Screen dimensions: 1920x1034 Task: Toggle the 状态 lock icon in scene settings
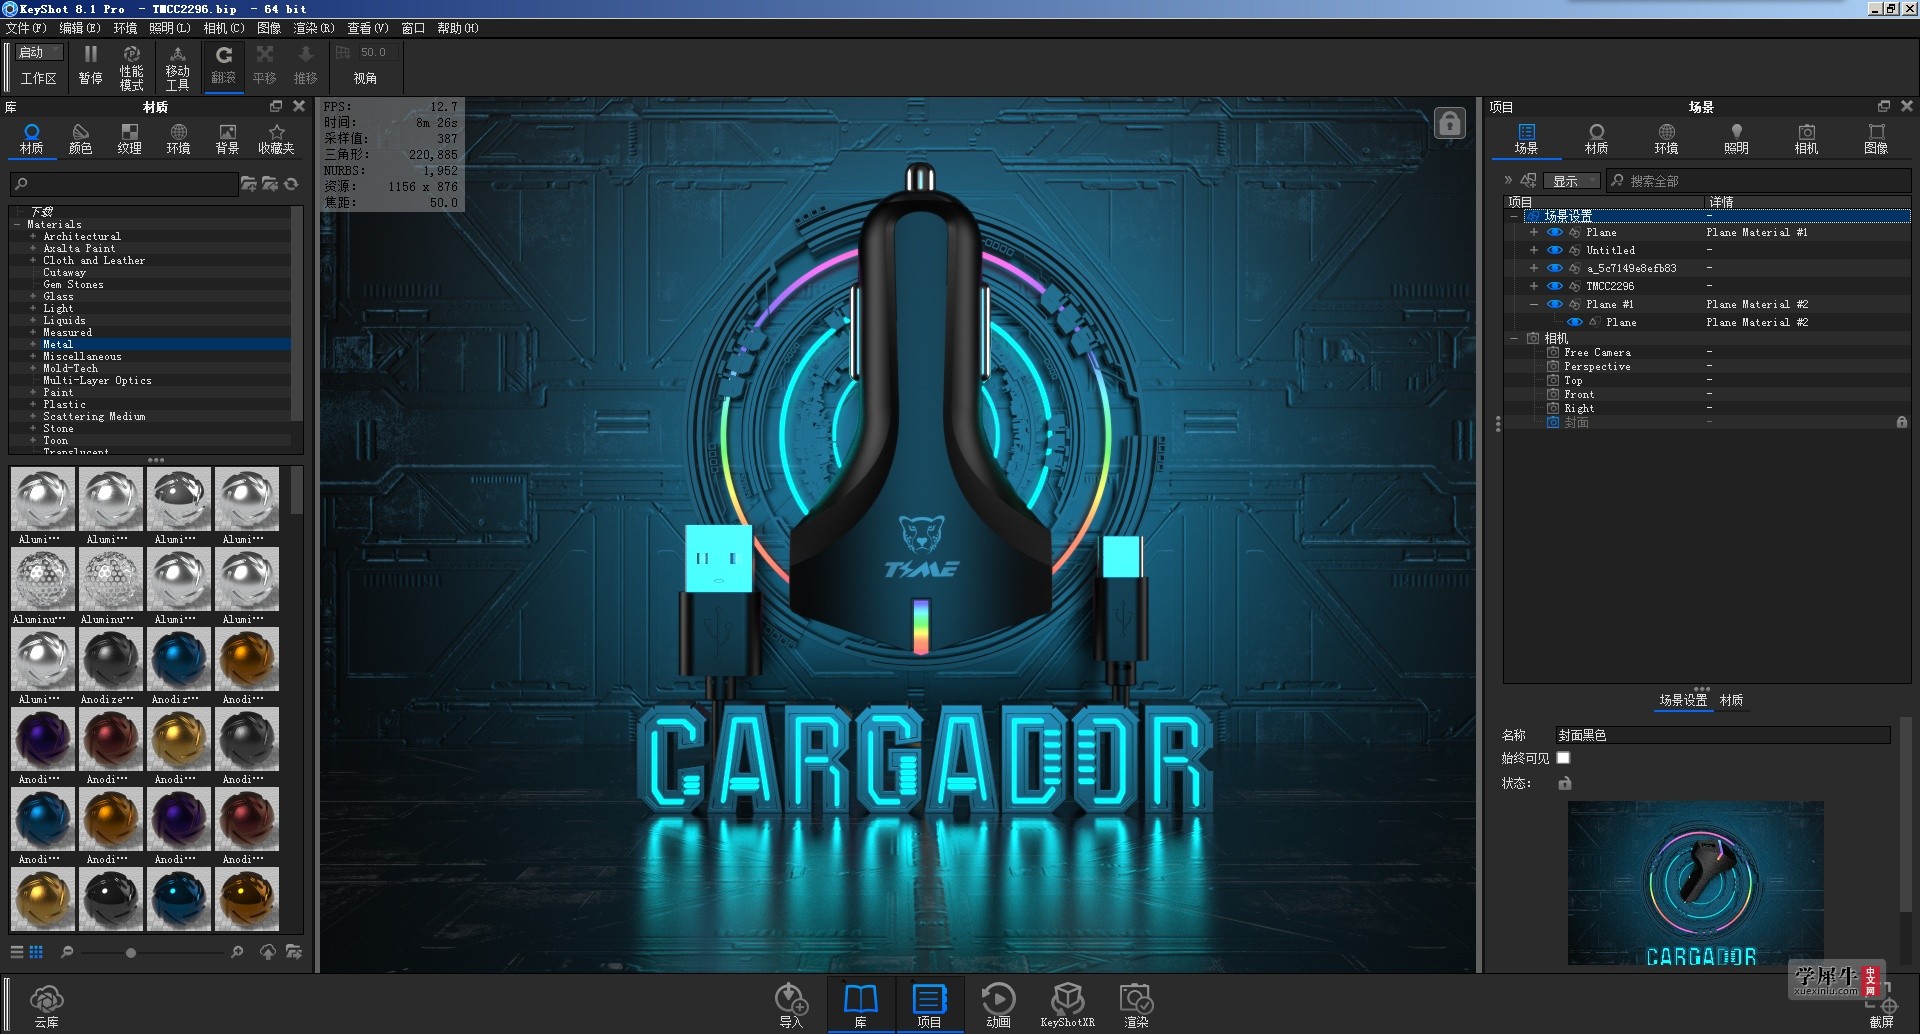click(1565, 783)
